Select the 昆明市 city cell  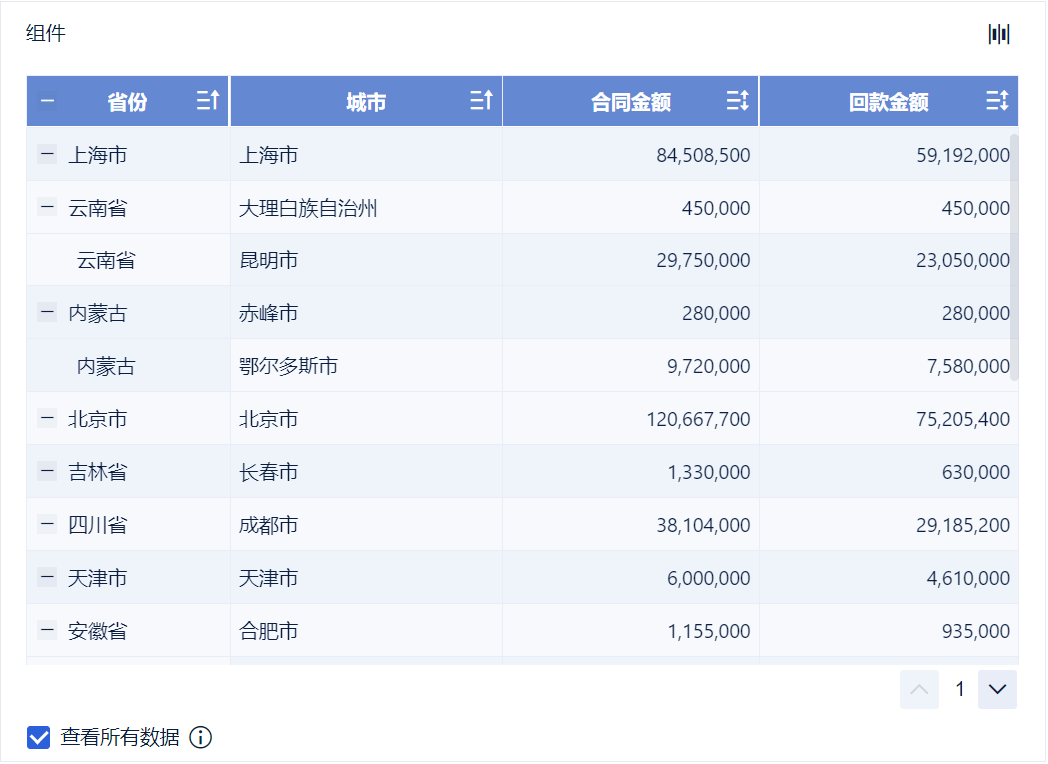click(269, 260)
